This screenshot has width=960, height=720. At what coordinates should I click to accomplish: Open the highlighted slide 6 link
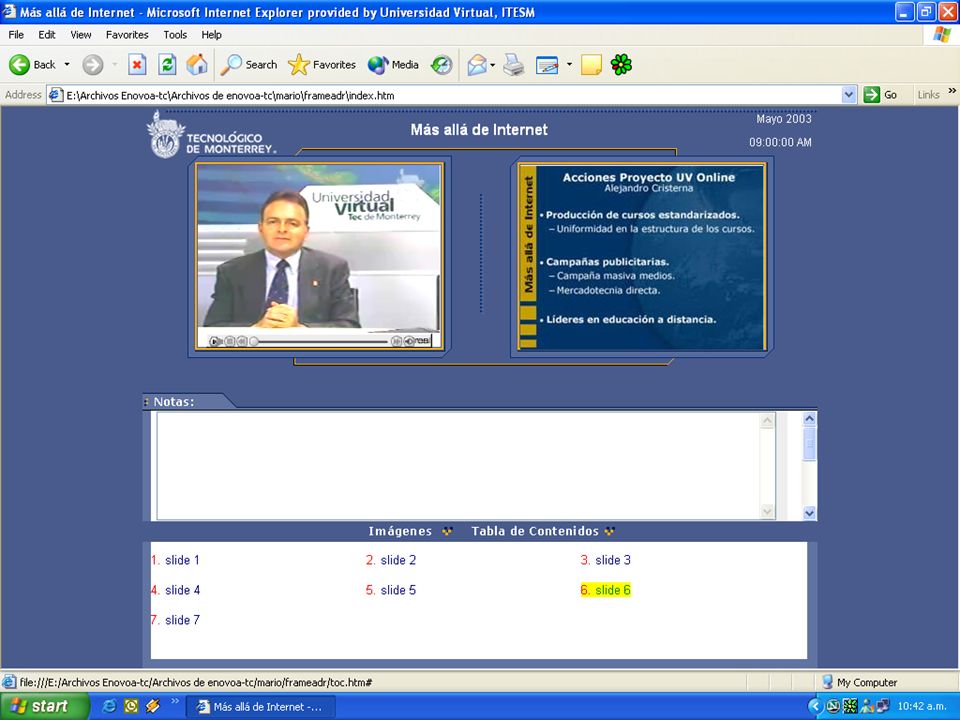[613, 590]
